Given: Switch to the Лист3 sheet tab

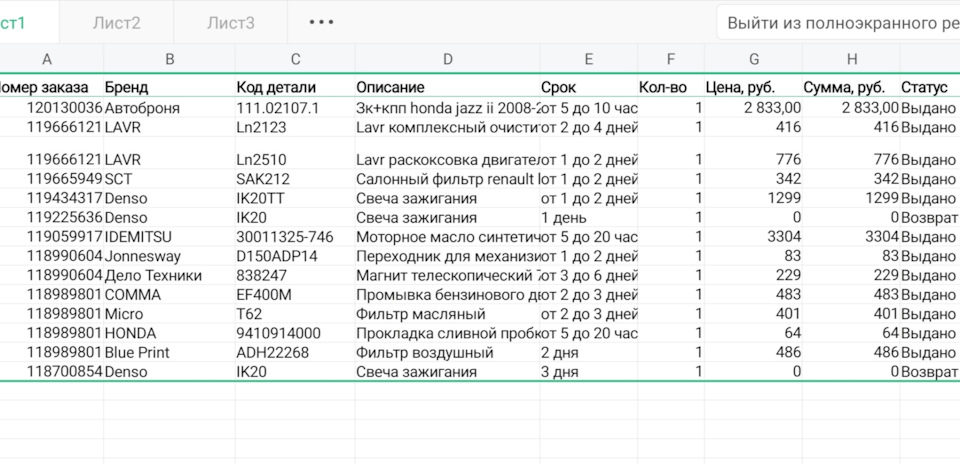Looking at the screenshot, I should (230, 23).
